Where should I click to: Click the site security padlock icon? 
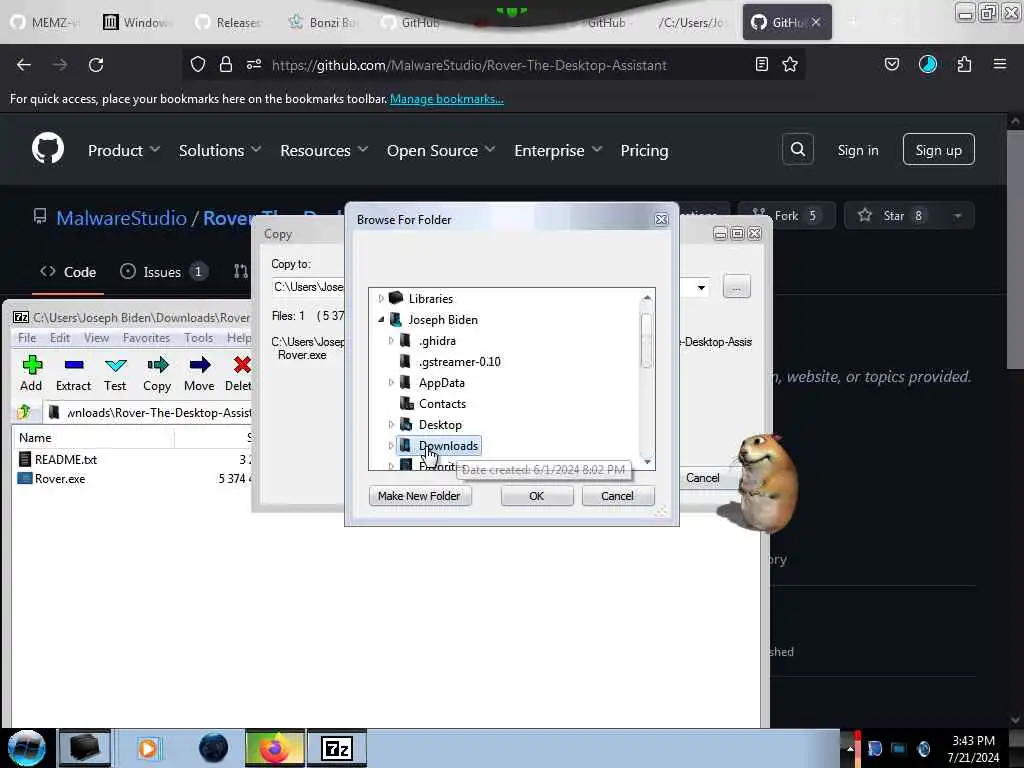click(x=226, y=64)
